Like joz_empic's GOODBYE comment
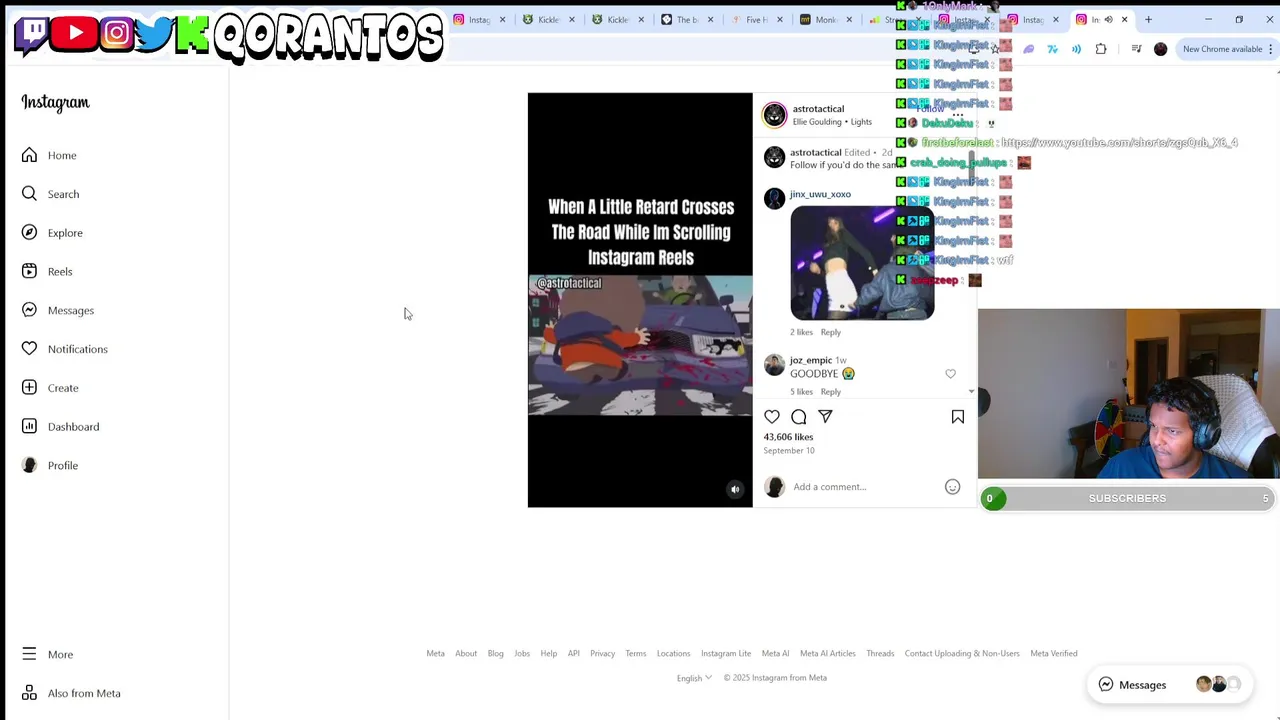Viewport: 1280px width, 720px height. click(x=950, y=374)
